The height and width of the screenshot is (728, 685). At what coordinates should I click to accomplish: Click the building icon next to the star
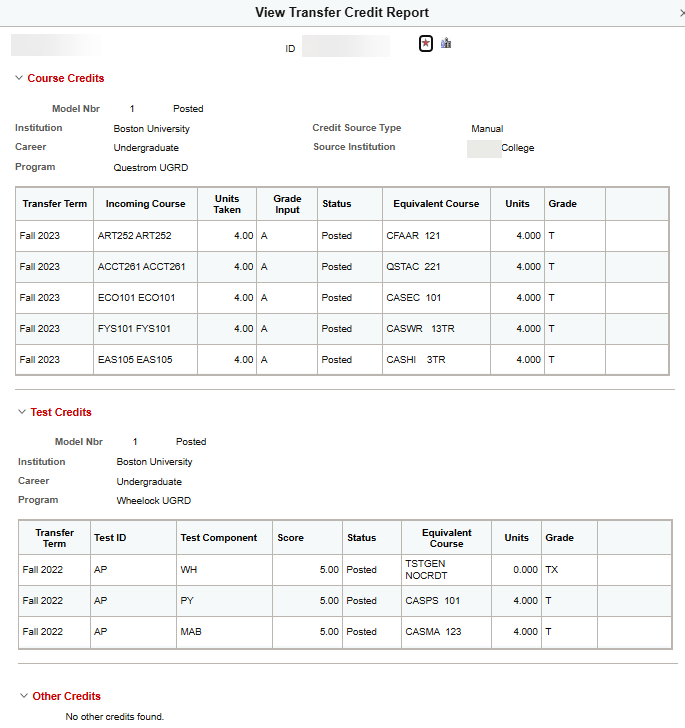(x=446, y=43)
